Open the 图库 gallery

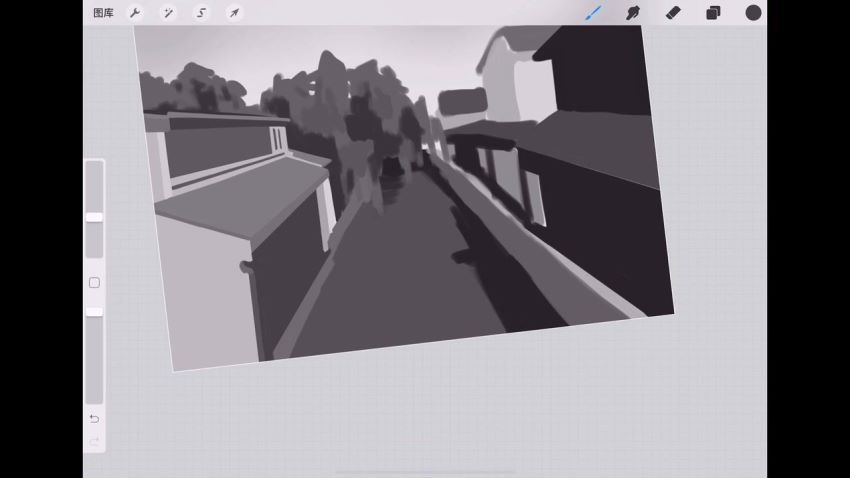(x=103, y=13)
